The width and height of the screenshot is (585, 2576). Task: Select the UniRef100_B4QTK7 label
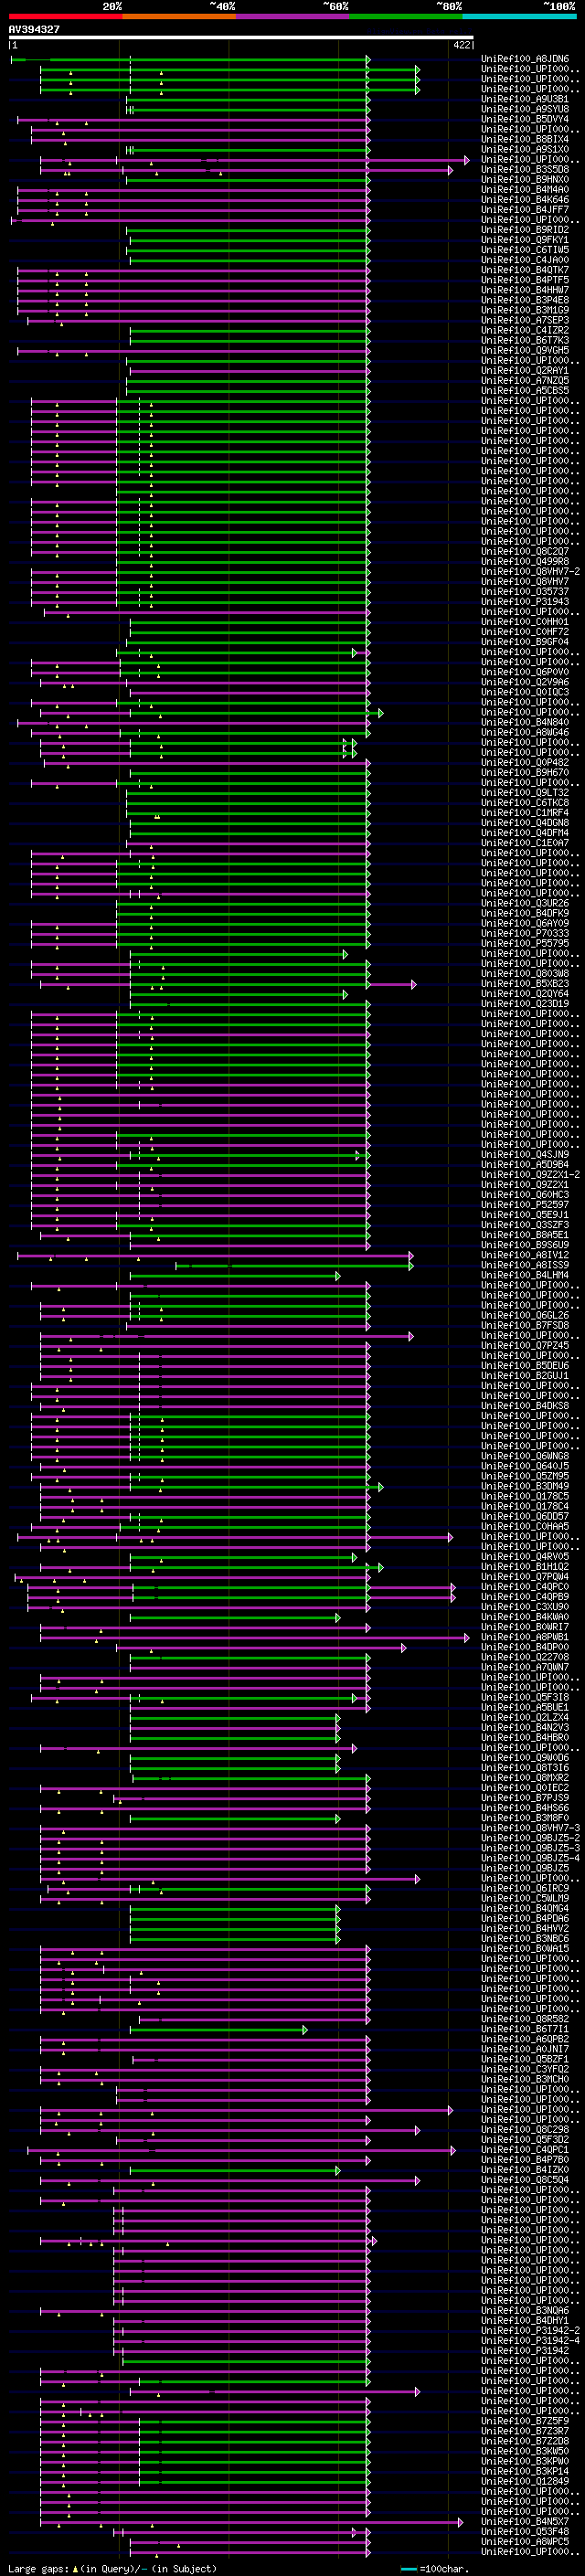pos(525,270)
